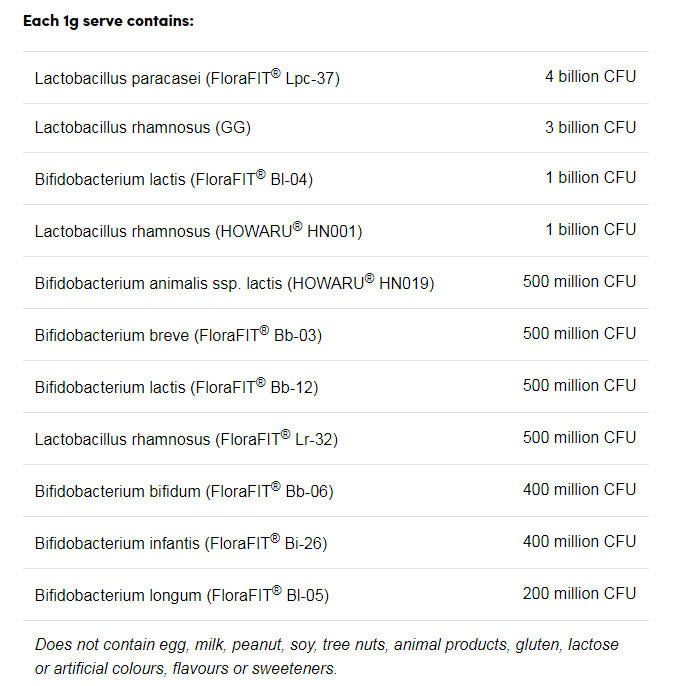Click the 200 million CFU amount
The width and height of the screenshot is (676, 686).
[579, 593]
